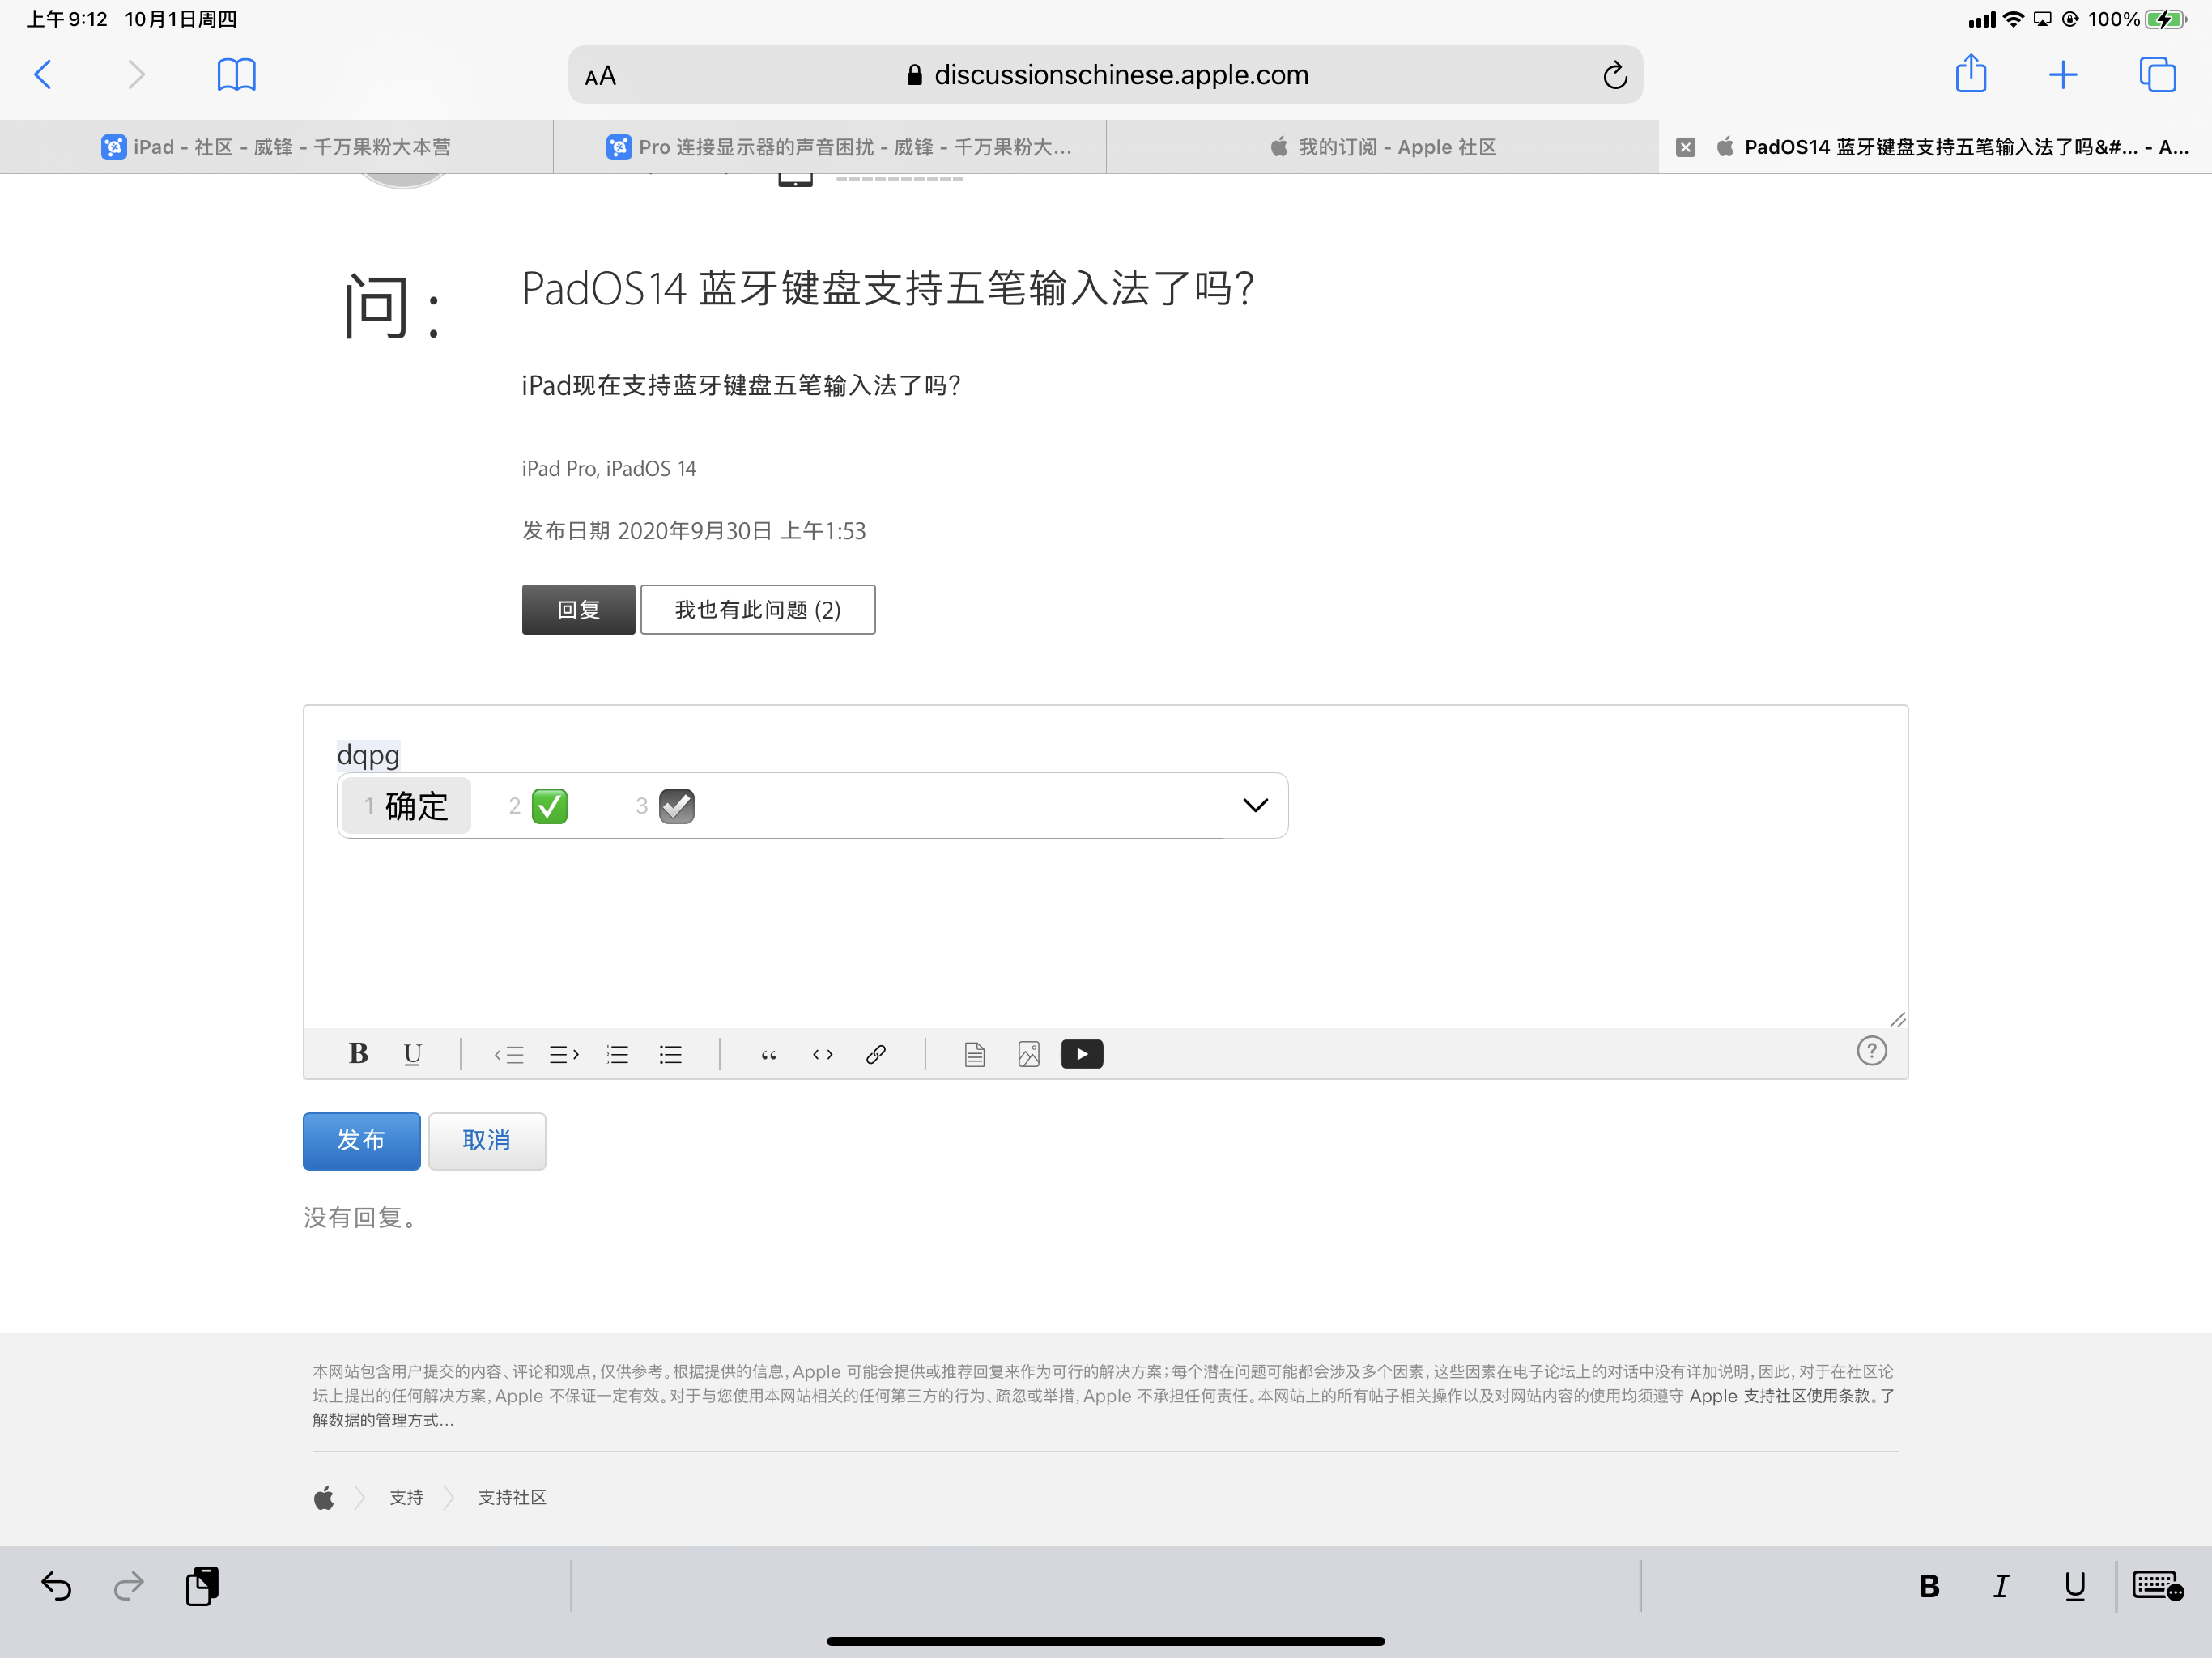Image resolution: width=2212 pixels, height=1658 pixels.
Task: Select gray checkmark candidate 3
Action: pos(677,806)
